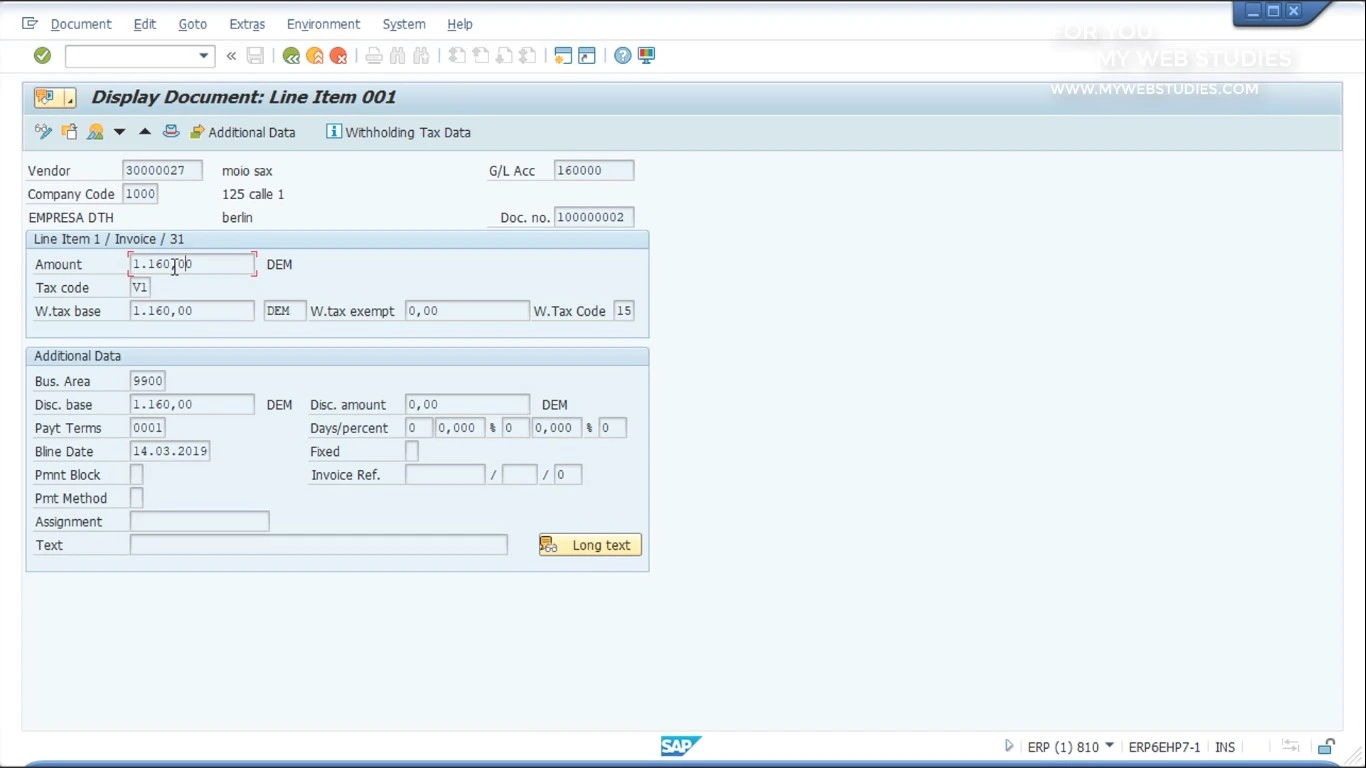Toggle the Fixed checkbox
This screenshot has width=1366, height=768.
(411, 452)
